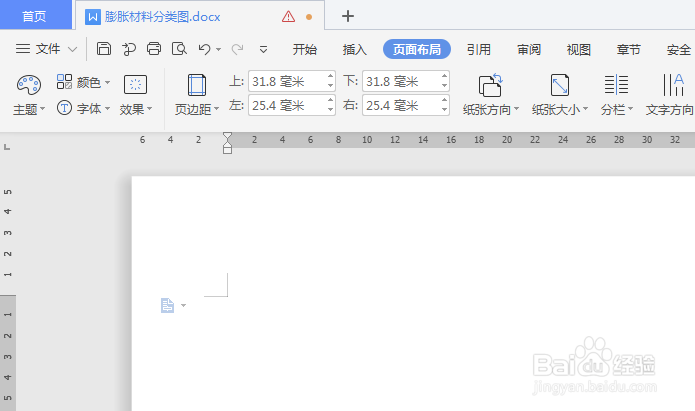This screenshot has width=695, height=411.
Task: Click the export-to-PDF icon beside save
Action: pos(129,49)
